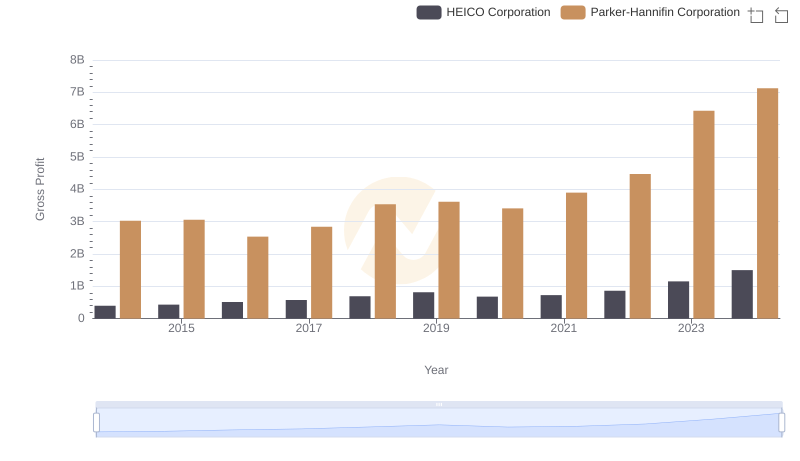The width and height of the screenshot is (800, 461).
Task: Click the 1B y-axis label
Action: click(77, 286)
